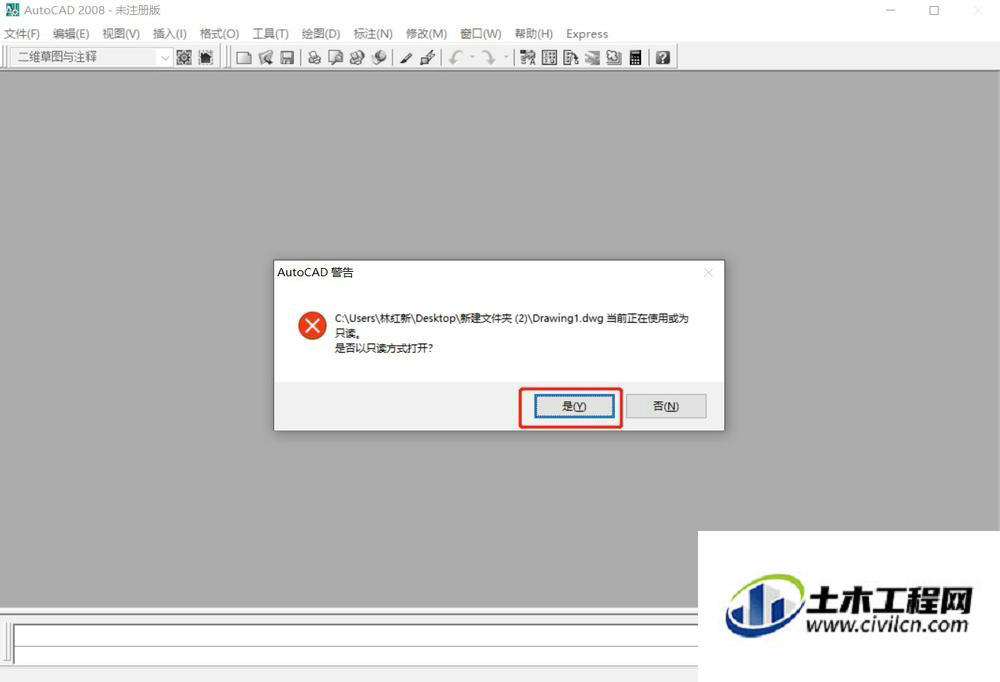
Task: Click the red error icon in the warning dialog
Action: [x=312, y=326]
